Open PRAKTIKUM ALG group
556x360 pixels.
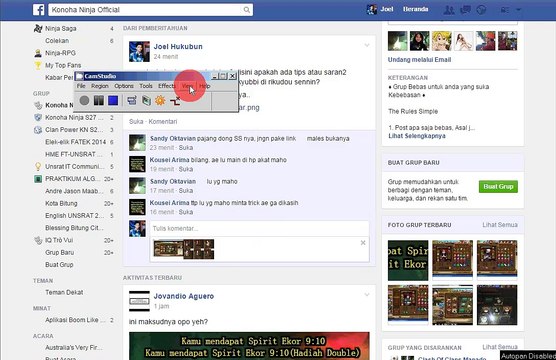[x=73, y=179]
